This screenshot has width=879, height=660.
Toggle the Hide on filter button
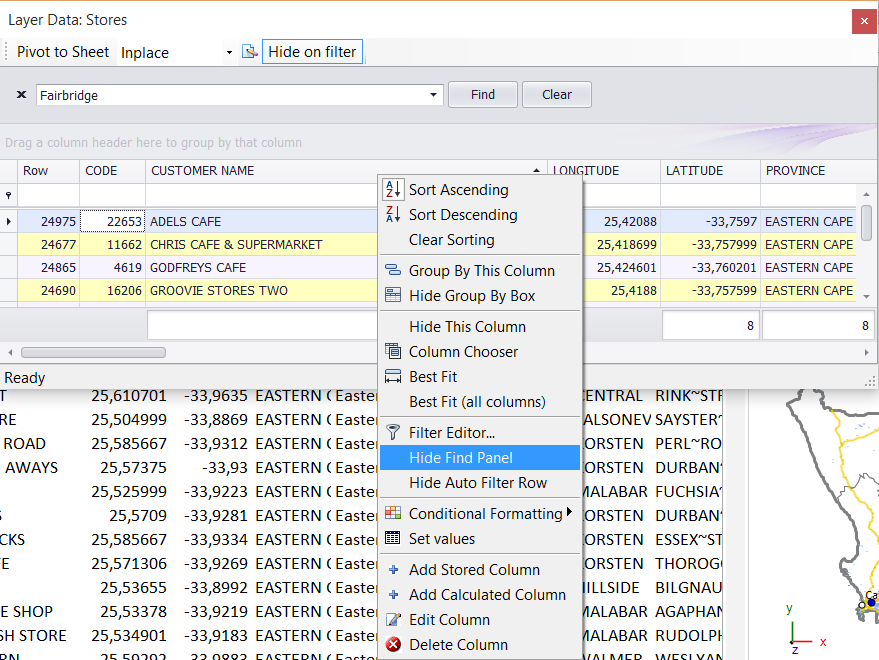click(312, 52)
